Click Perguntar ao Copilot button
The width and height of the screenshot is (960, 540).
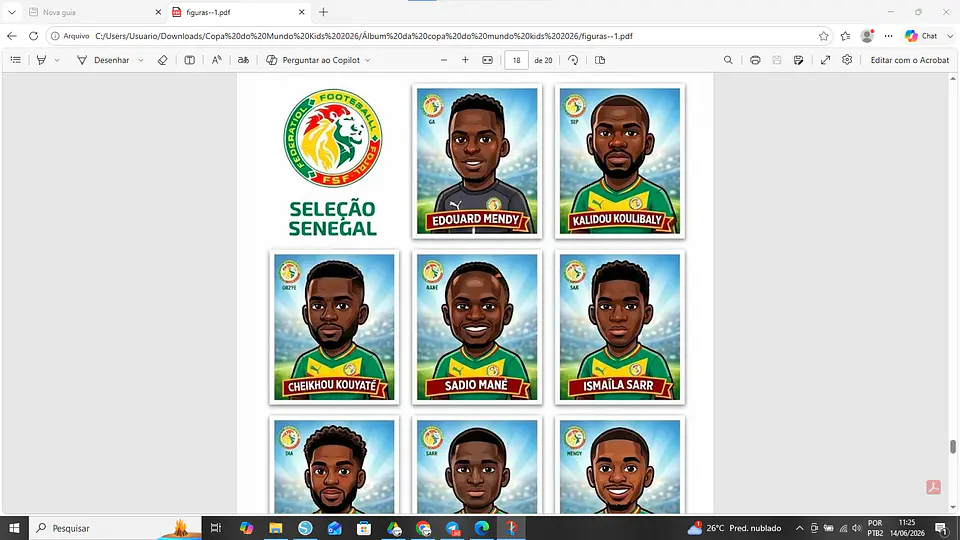point(313,60)
